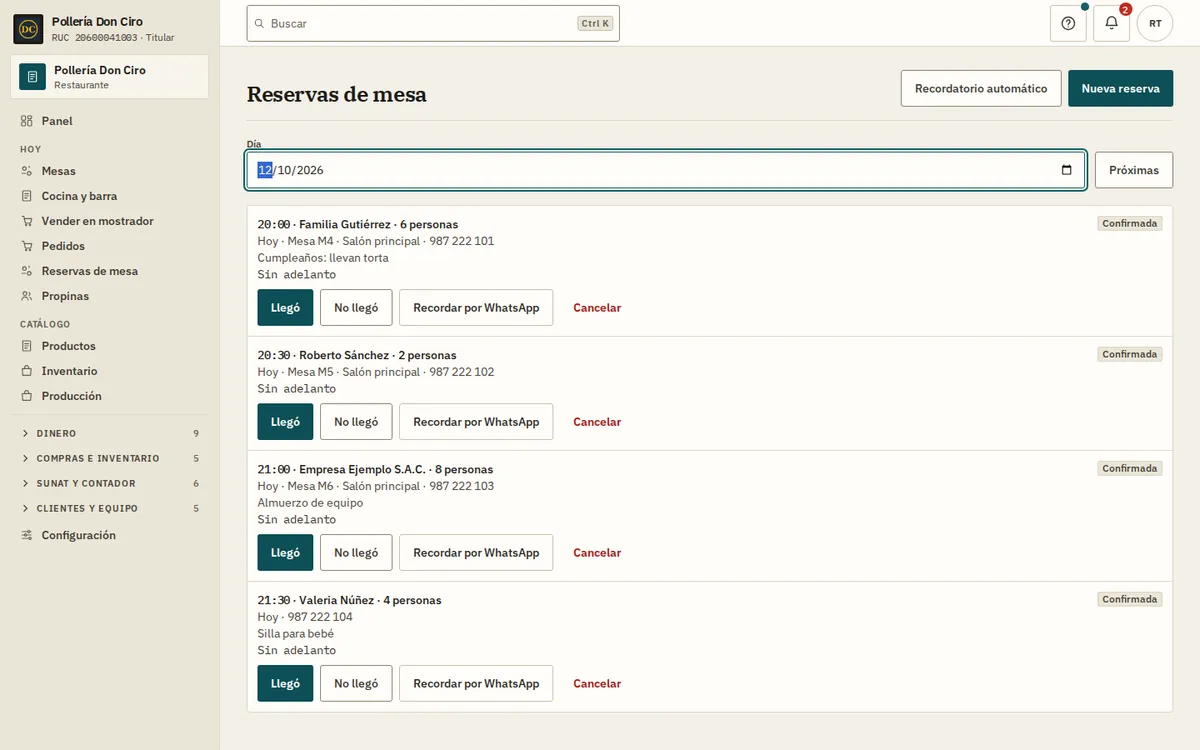Click the Inventario bag icon
1200x750 pixels.
point(27,371)
